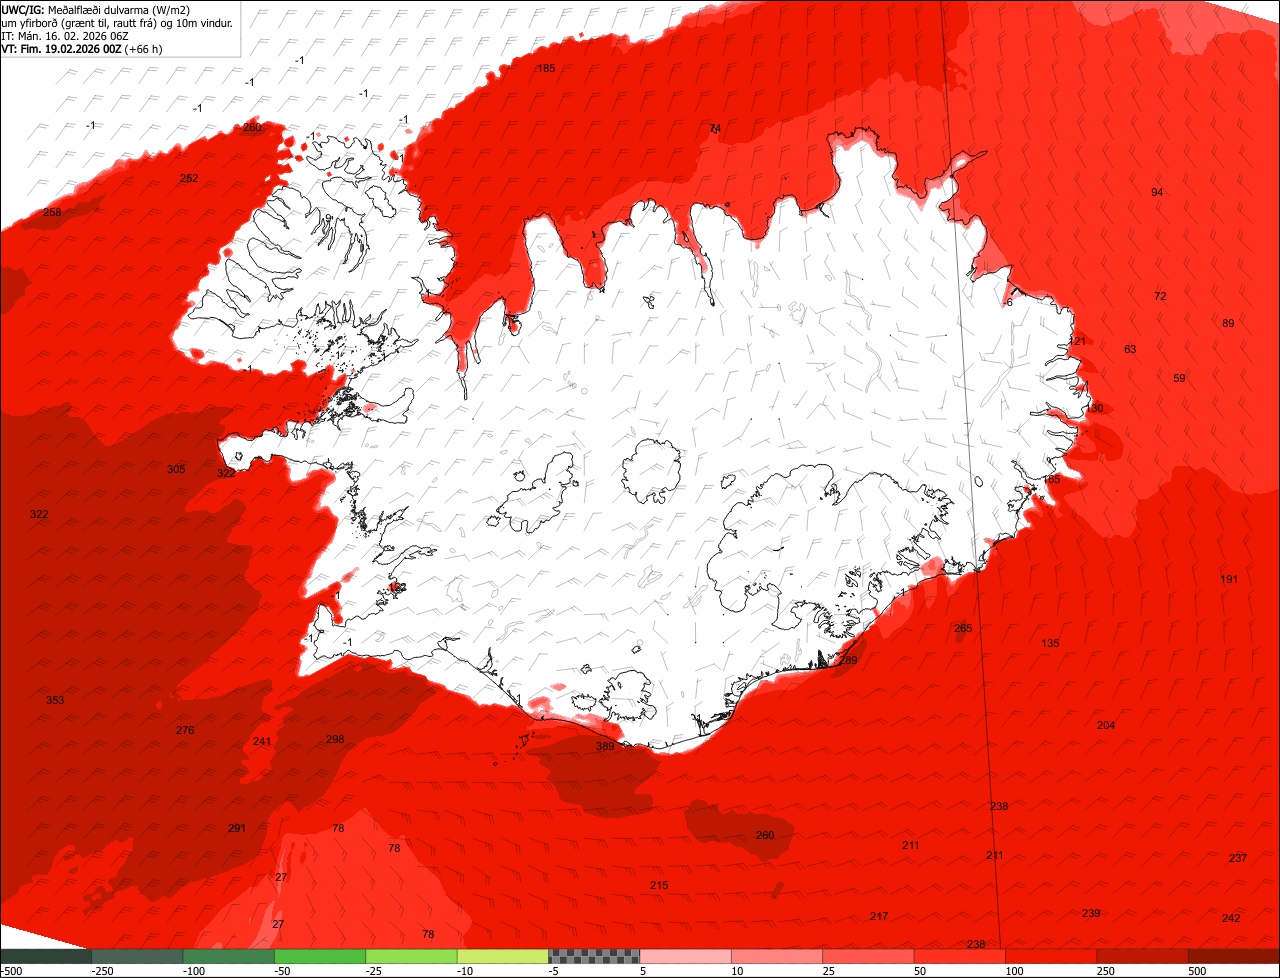Click the map value '74'
The height and width of the screenshot is (978, 1280).
(714, 128)
